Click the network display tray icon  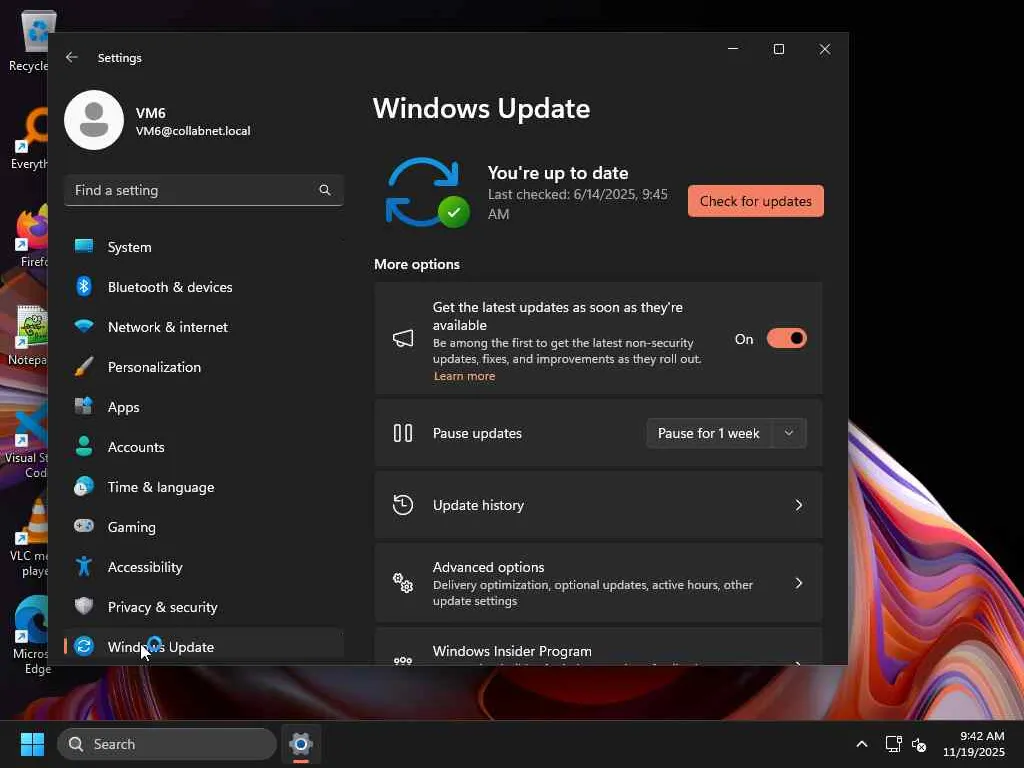pyautogui.click(x=893, y=744)
